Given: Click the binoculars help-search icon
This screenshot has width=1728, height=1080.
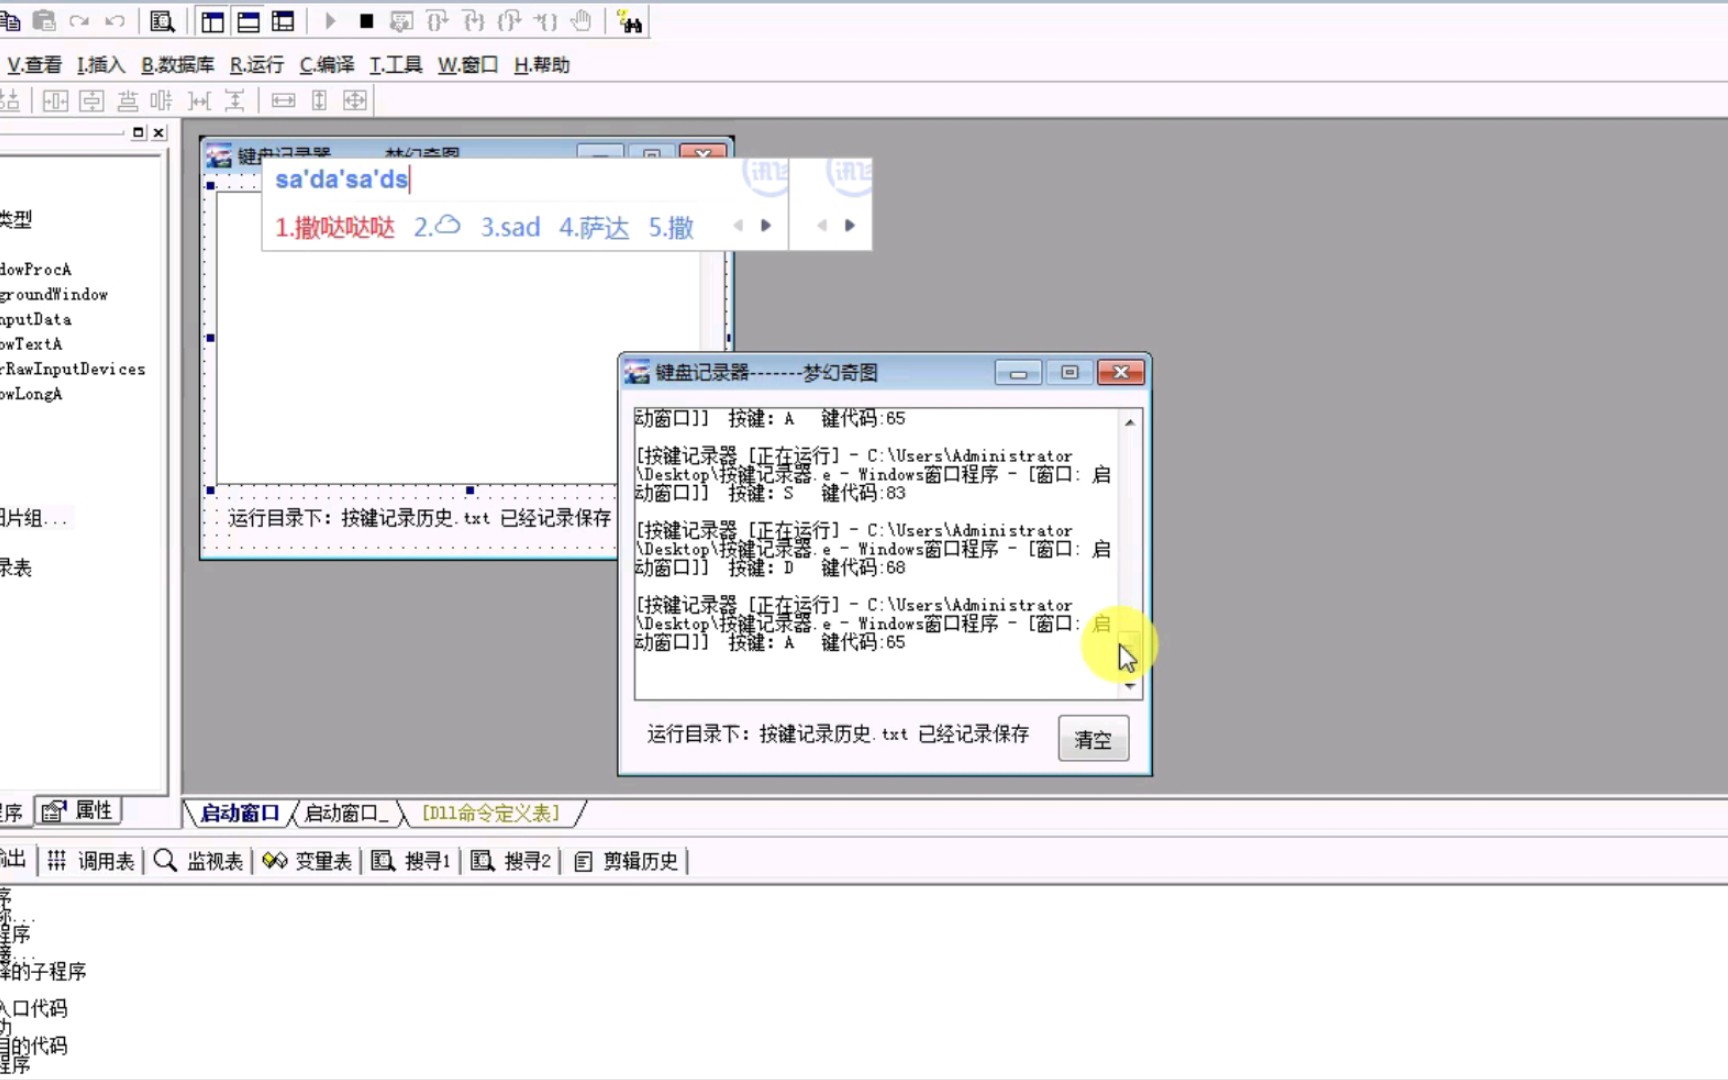Looking at the screenshot, I should pos(630,21).
